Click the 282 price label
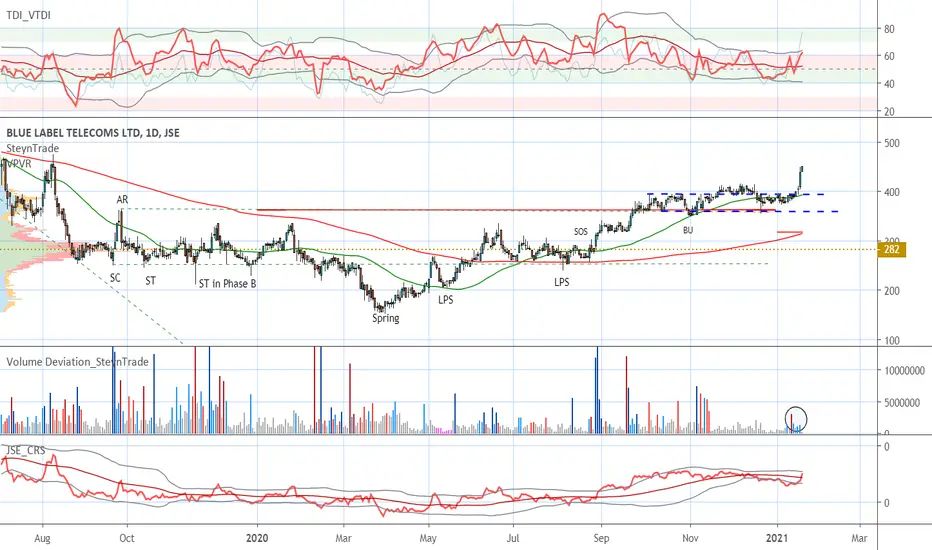Screen dimensions: 932x550 point(892,250)
